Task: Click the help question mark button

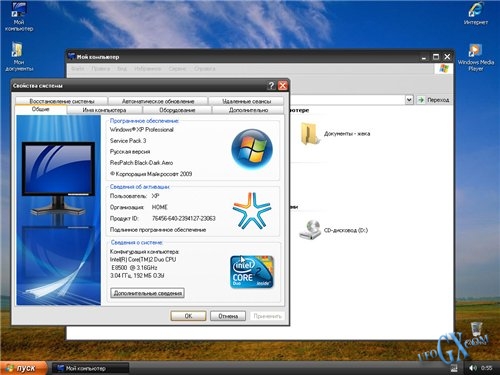Action: pos(272,86)
